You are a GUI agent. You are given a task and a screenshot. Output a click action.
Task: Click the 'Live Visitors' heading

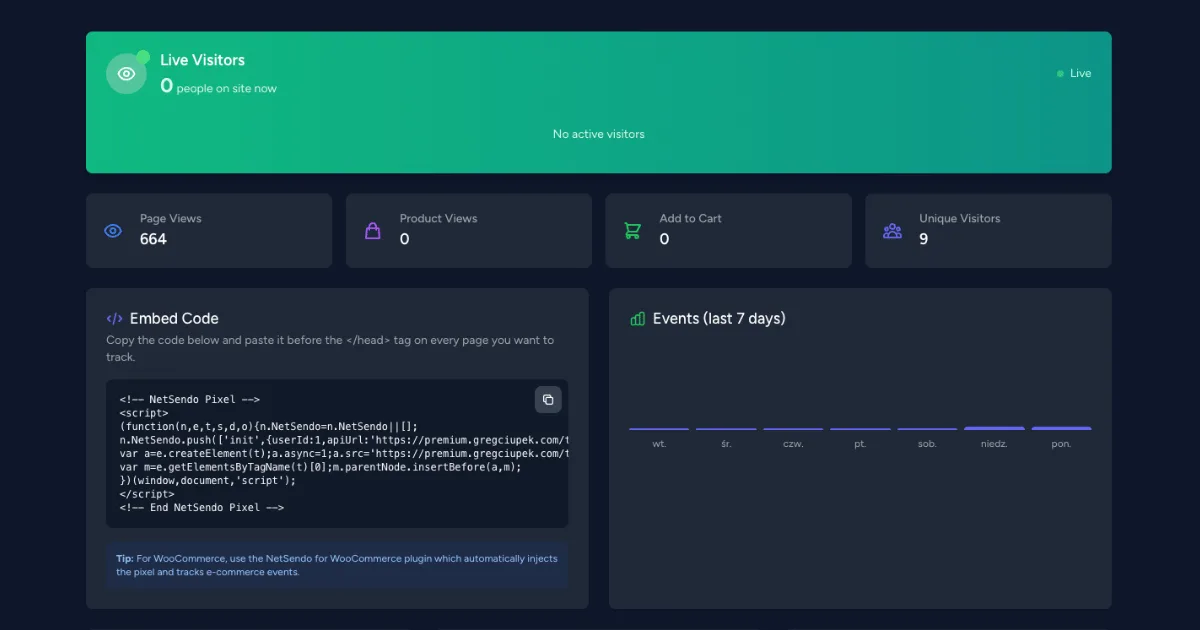(x=202, y=60)
